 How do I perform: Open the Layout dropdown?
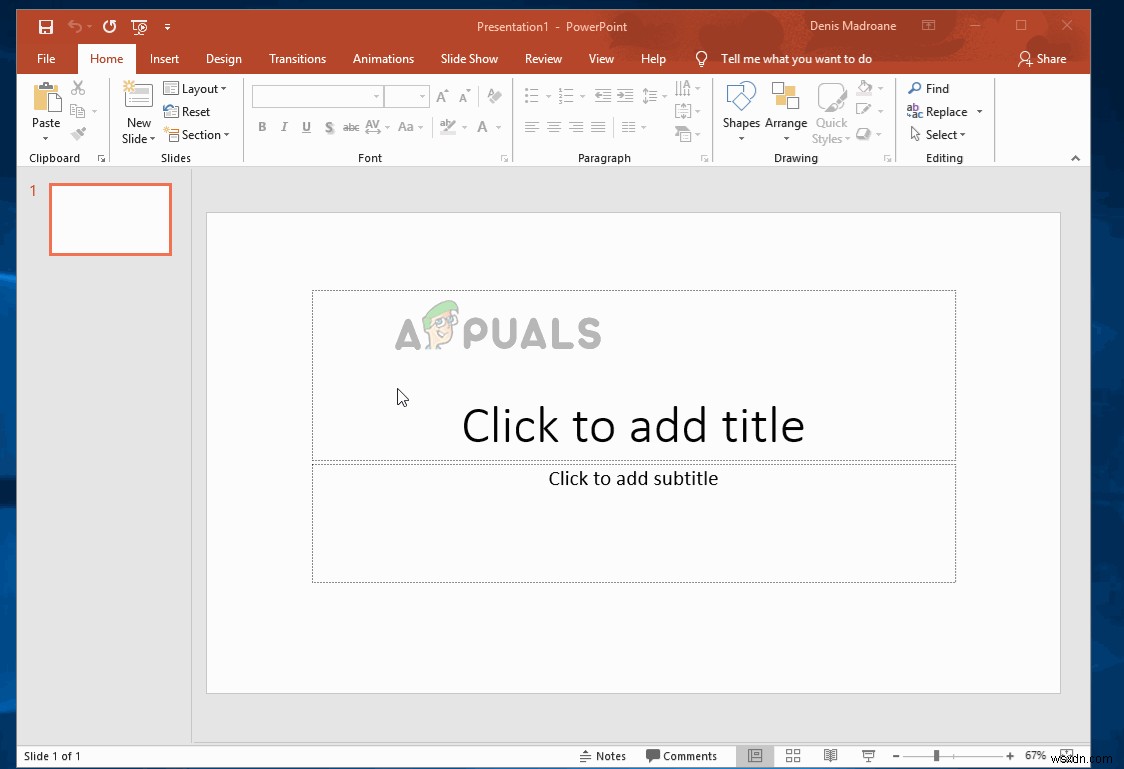tap(197, 88)
